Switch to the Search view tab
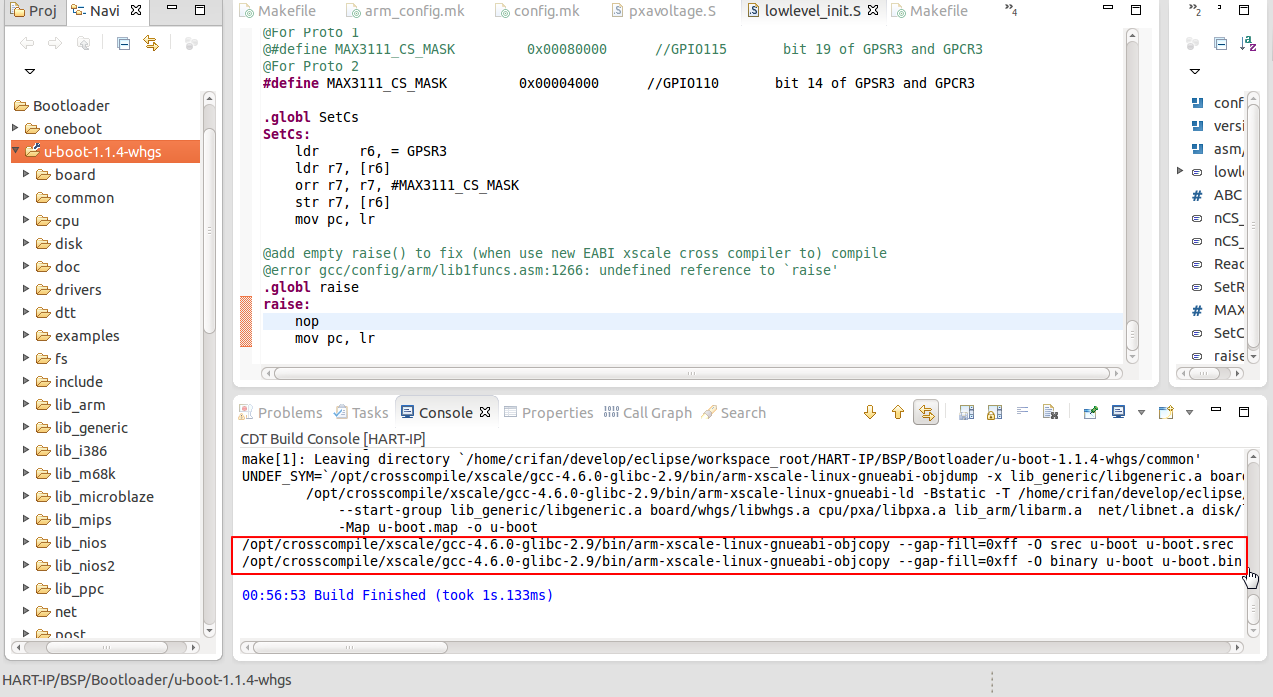The image size is (1273, 697). [x=734, y=412]
